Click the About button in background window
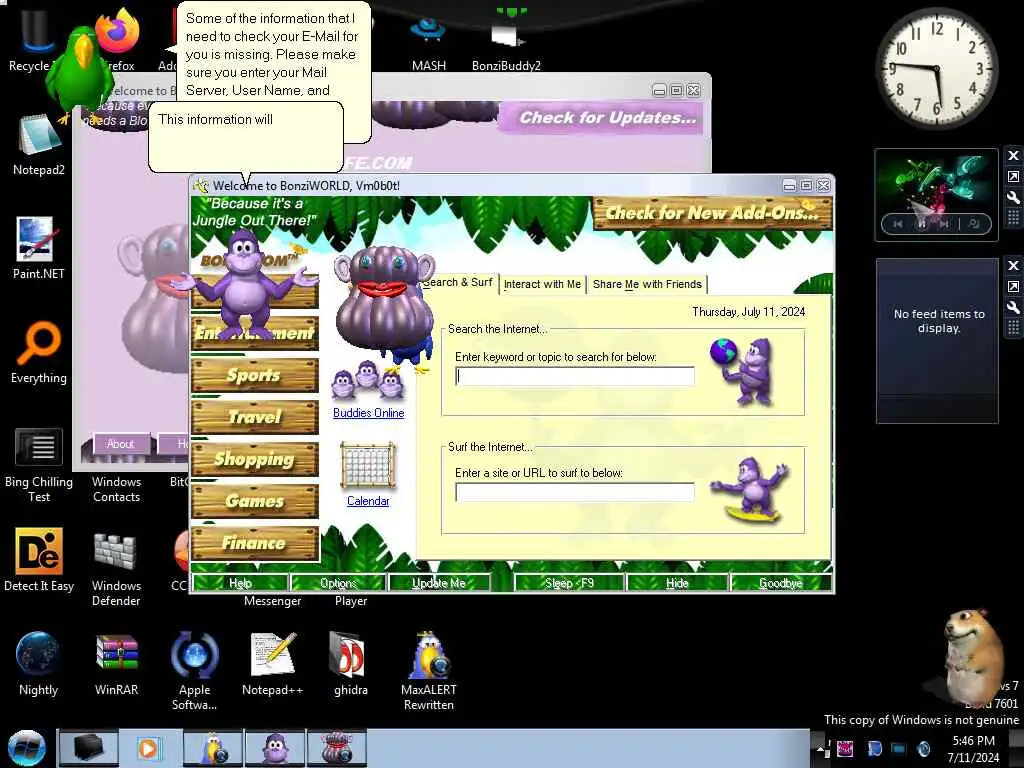This screenshot has height=768, width=1024. (x=121, y=444)
